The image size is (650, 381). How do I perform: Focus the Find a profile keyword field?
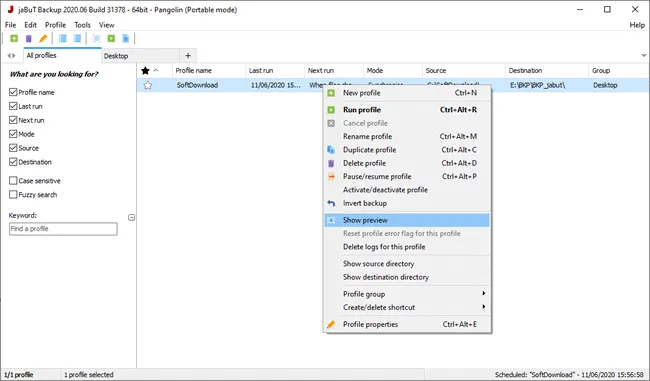[63, 229]
